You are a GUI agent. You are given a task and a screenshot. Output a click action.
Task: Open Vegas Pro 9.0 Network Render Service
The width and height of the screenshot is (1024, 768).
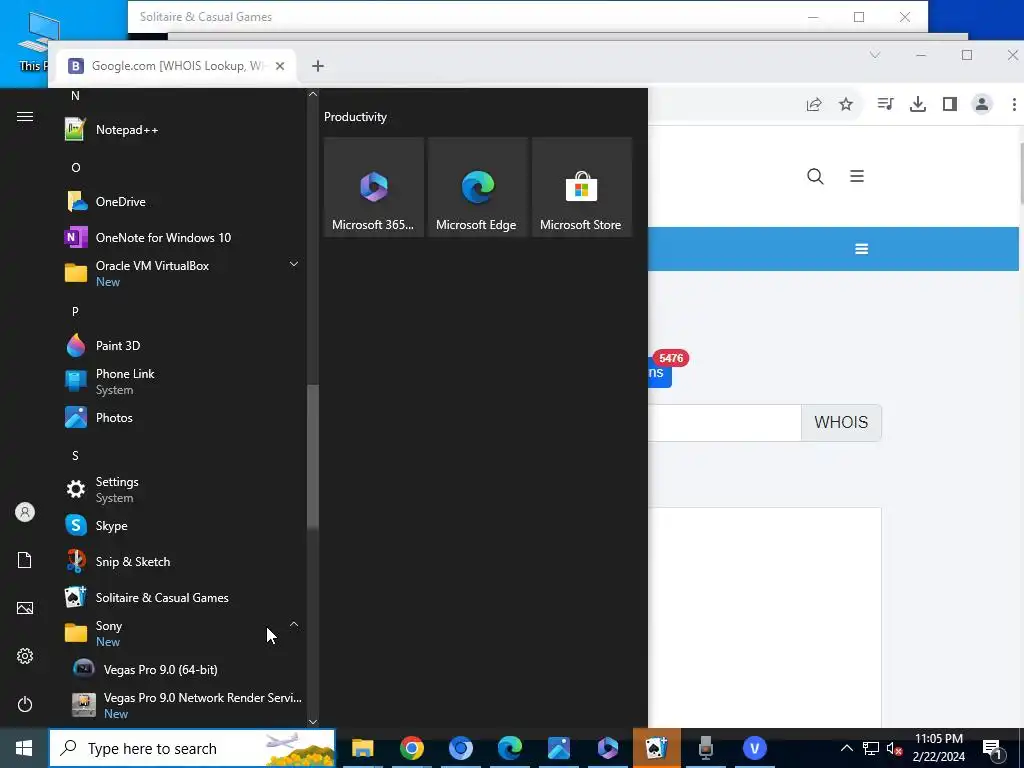pyautogui.click(x=183, y=705)
